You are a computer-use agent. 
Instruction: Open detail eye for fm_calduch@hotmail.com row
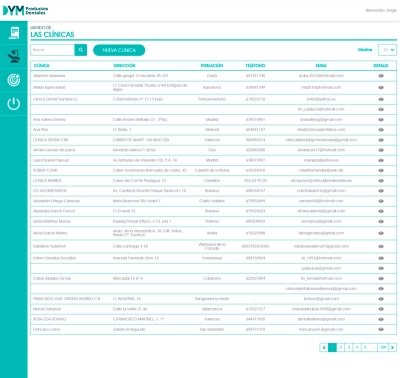pyautogui.click(x=381, y=109)
